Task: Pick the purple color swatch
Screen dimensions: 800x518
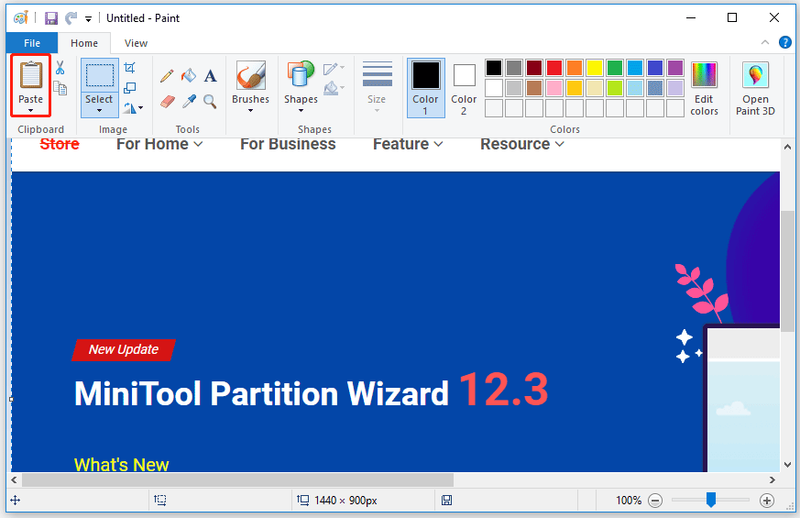Action: click(675, 67)
